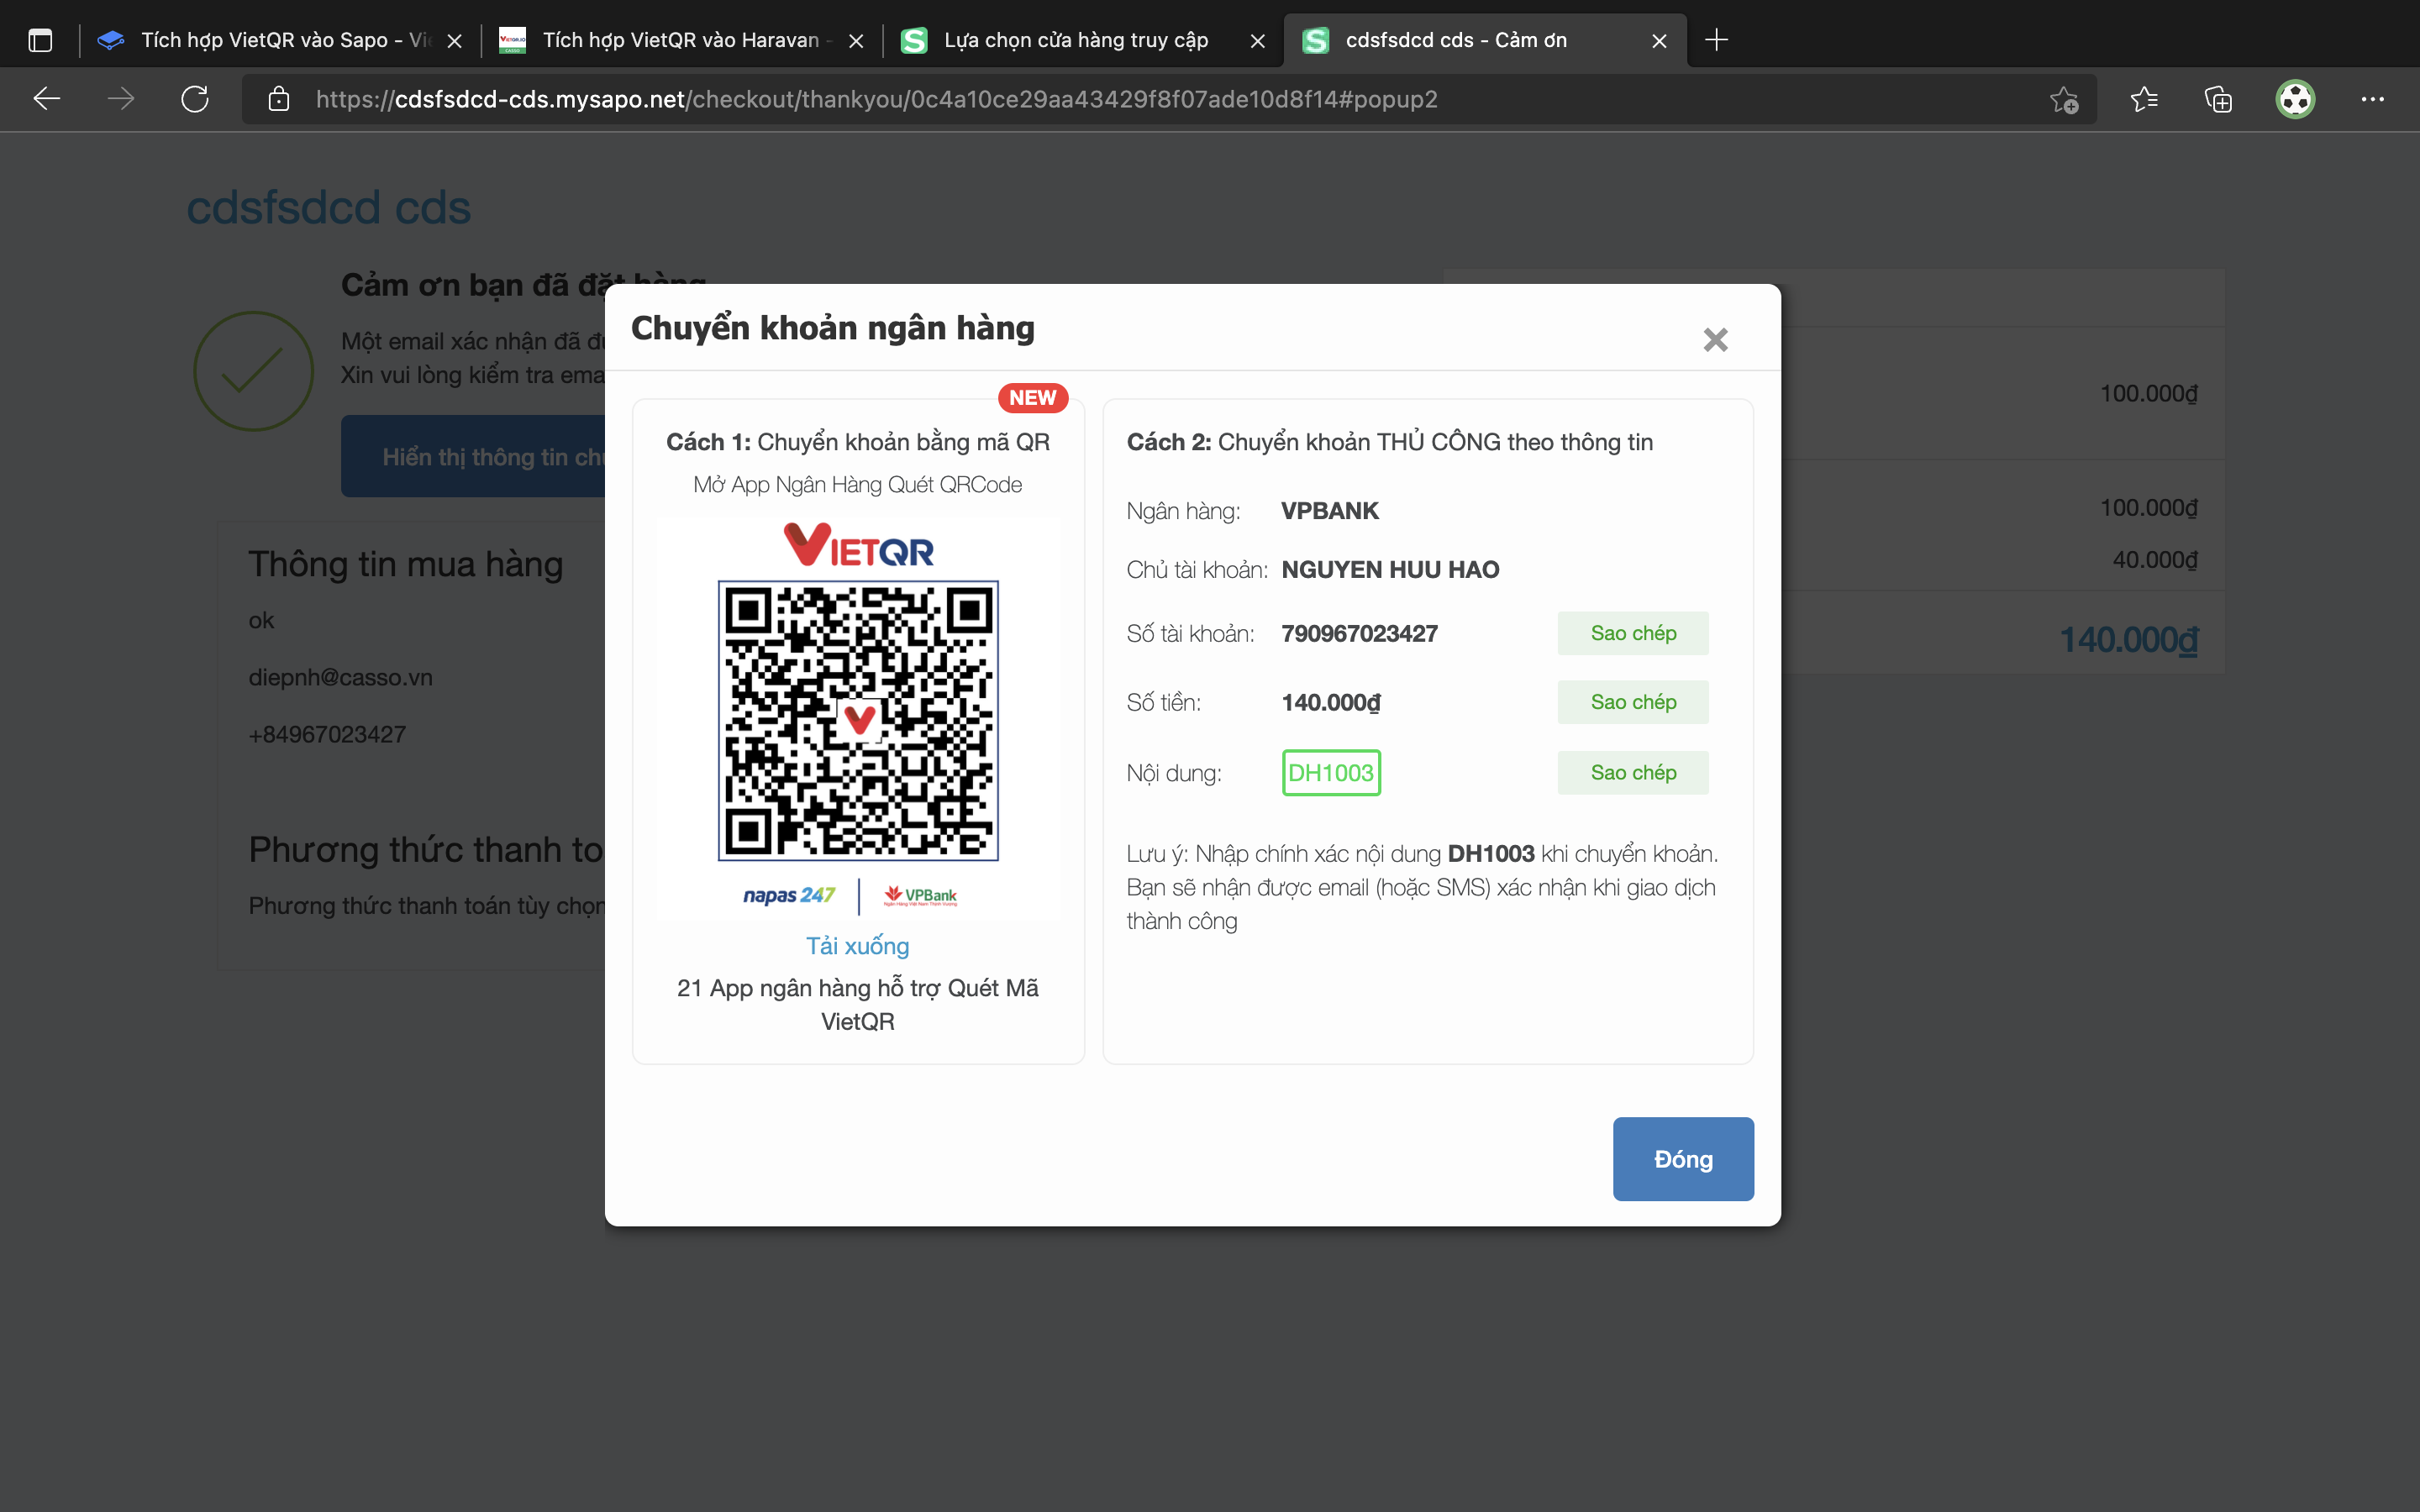Click the VietQR code image
This screenshot has width=2420, height=1512.
point(858,720)
